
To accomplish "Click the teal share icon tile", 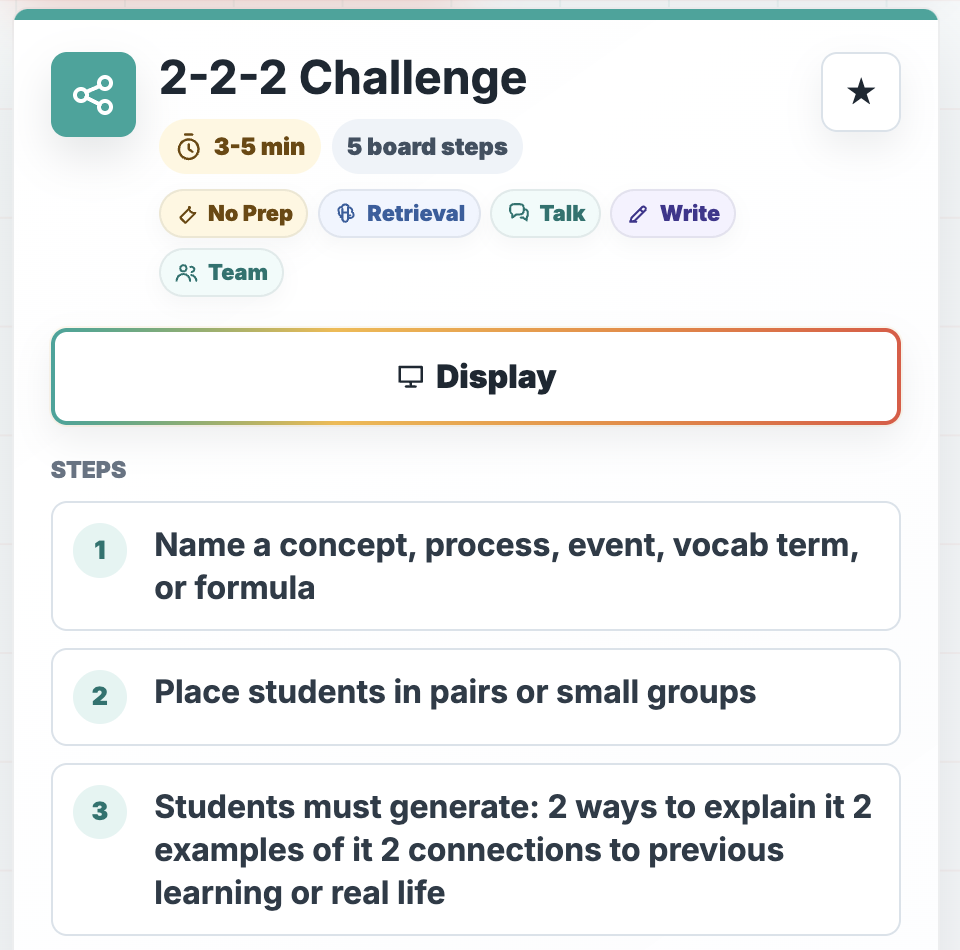I will click(93, 94).
